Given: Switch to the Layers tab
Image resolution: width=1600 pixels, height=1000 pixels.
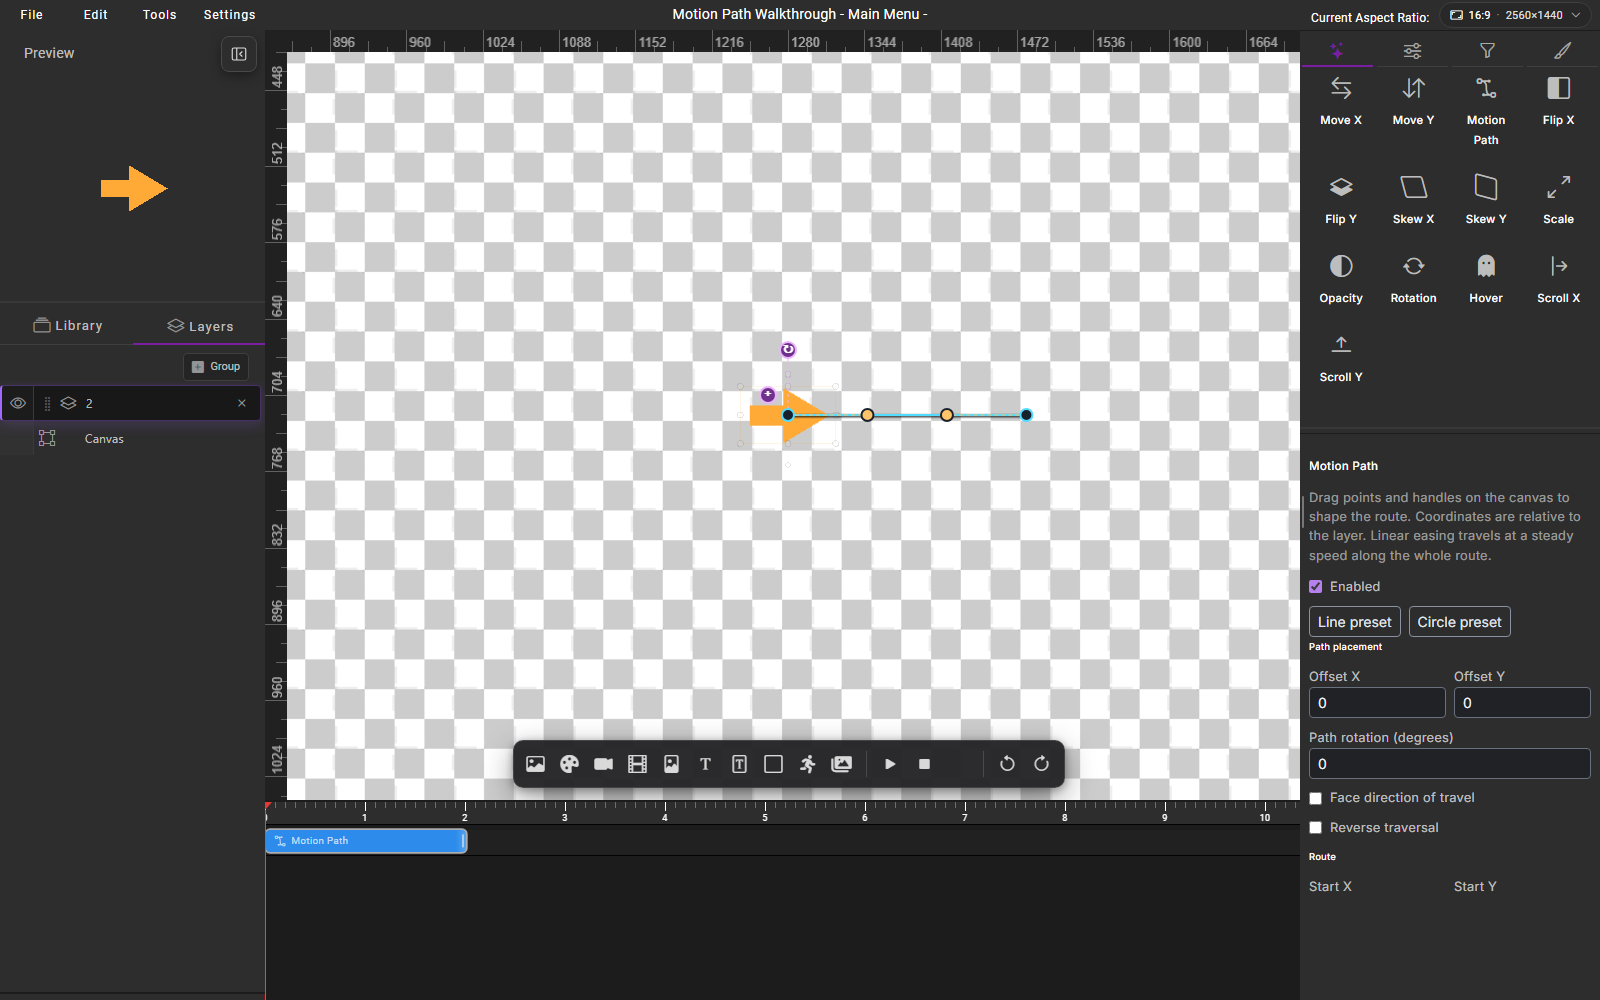Looking at the screenshot, I should tap(200, 326).
